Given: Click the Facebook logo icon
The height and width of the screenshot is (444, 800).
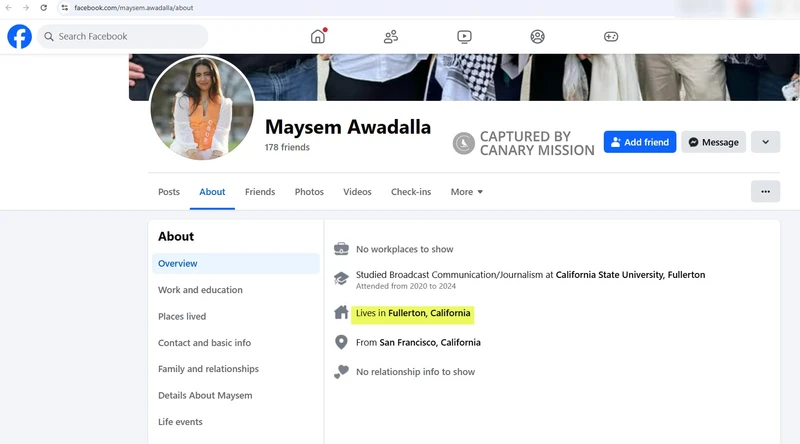Looking at the screenshot, I should click(x=19, y=37).
